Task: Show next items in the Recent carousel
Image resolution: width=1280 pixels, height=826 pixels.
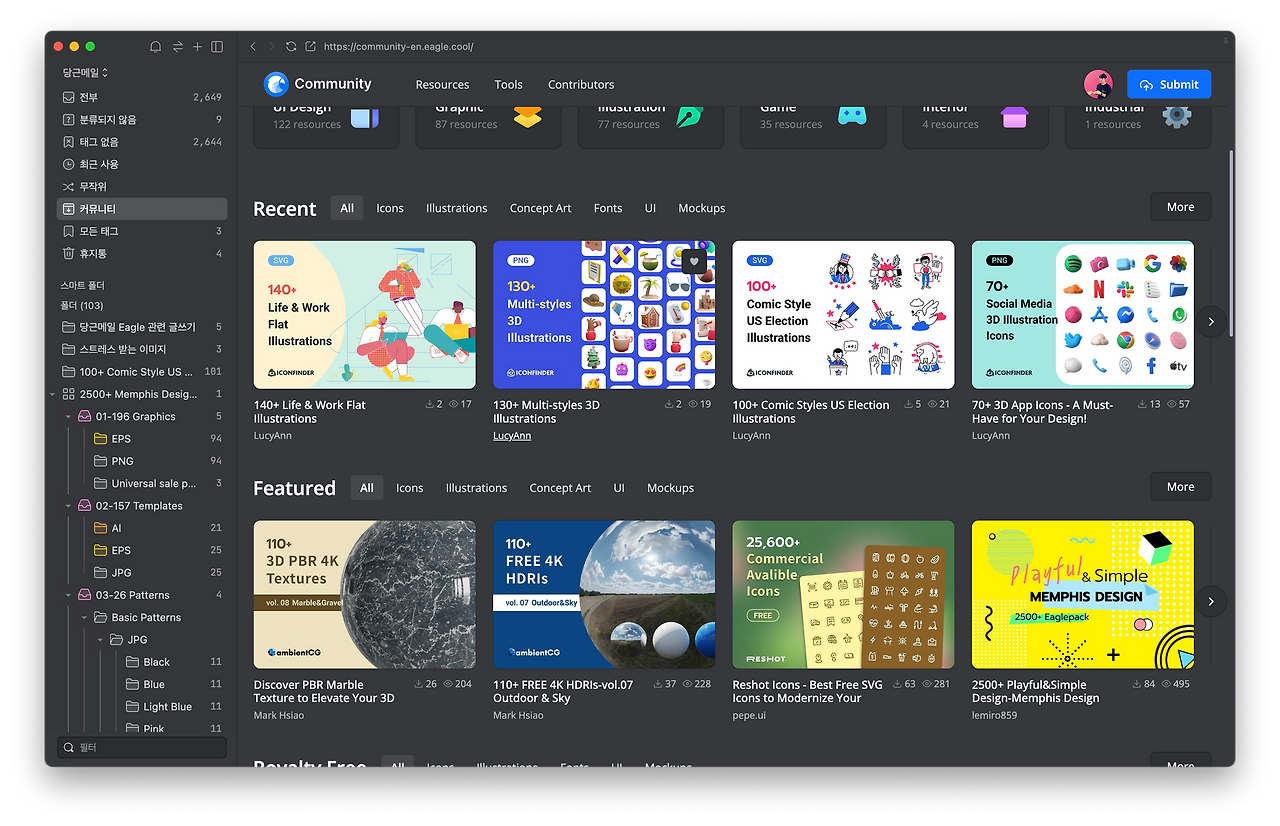Action: pyautogui.click(x=1211, y=321)
